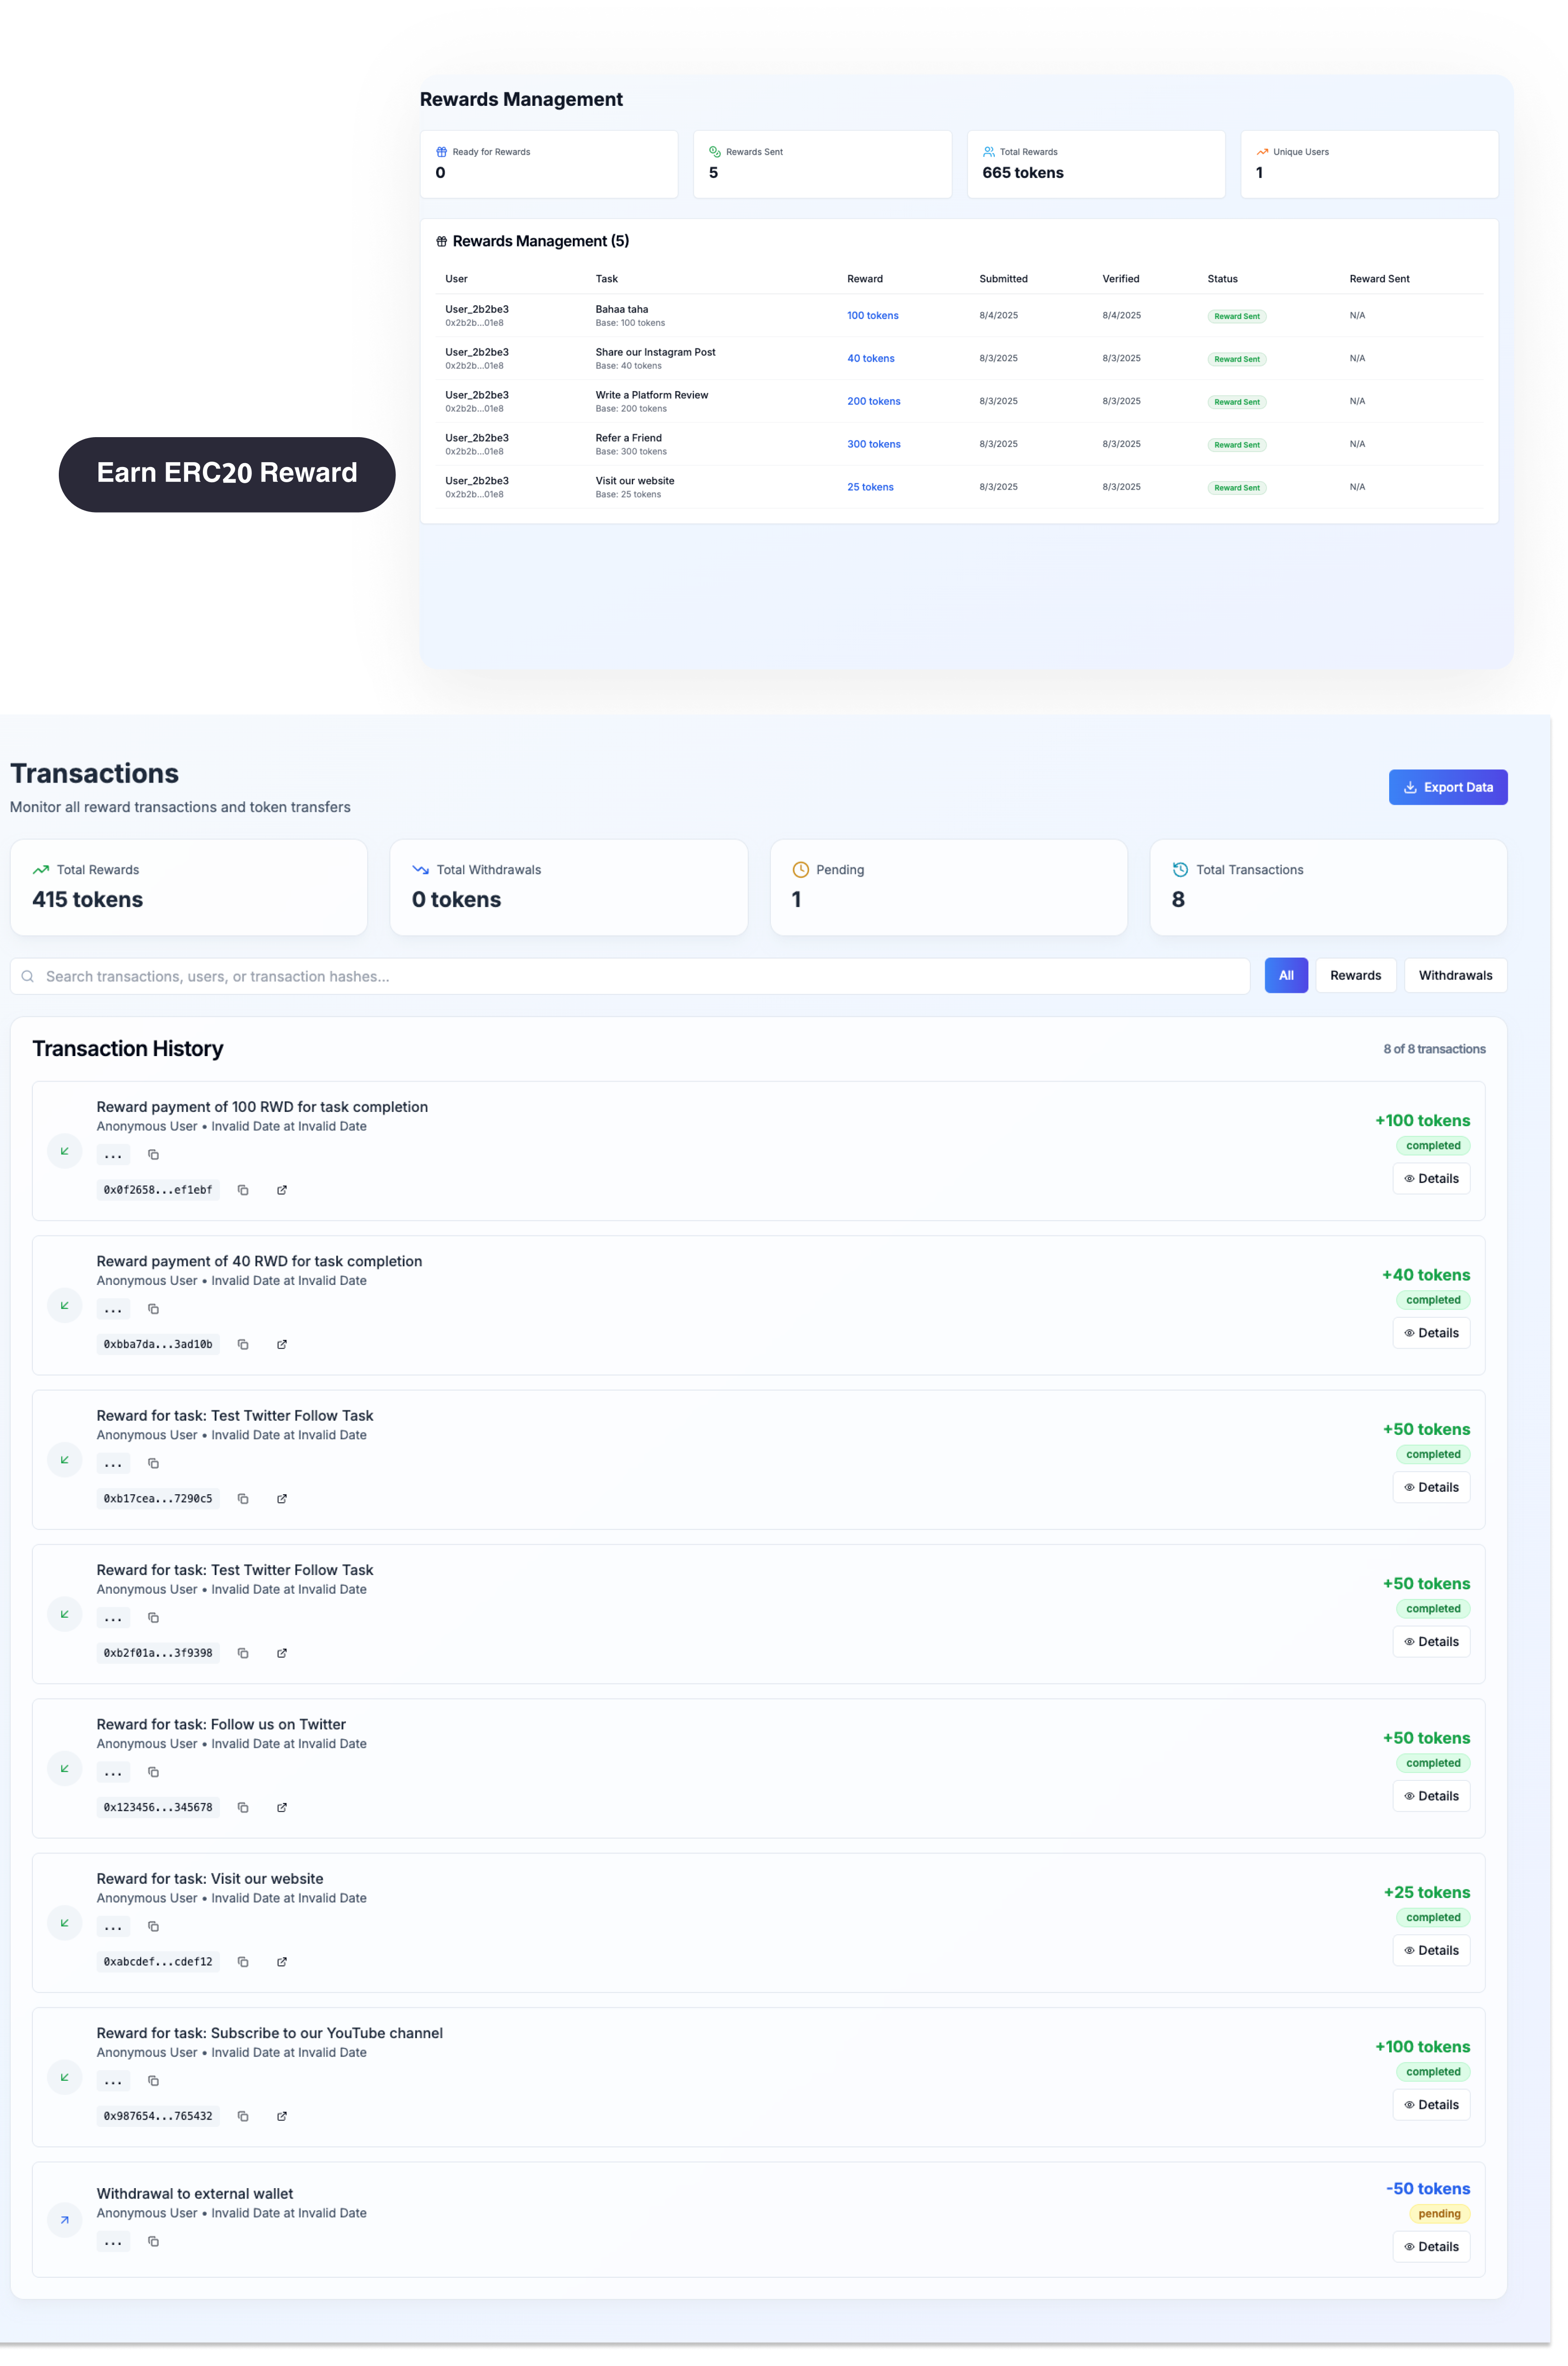Copy transaction hash 0xbba7da...3ad10b

243,1344
